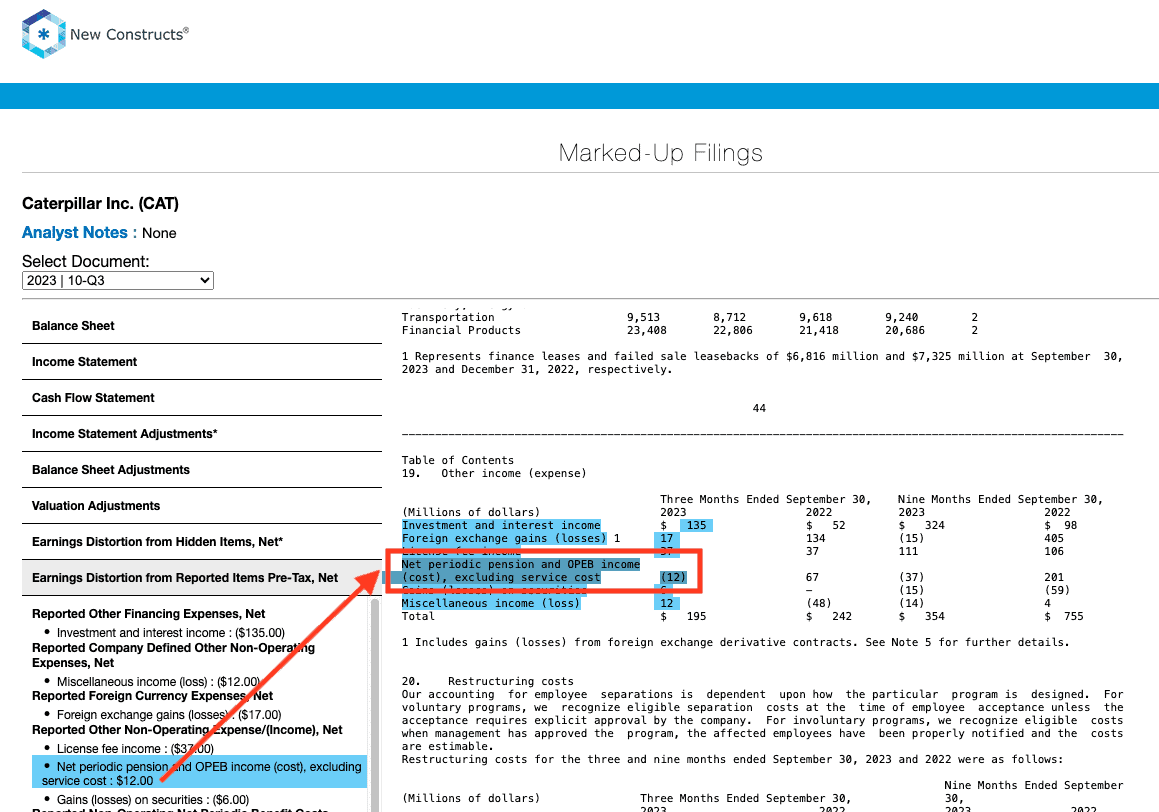Click the Table of Contents text

tap(458, 460)
